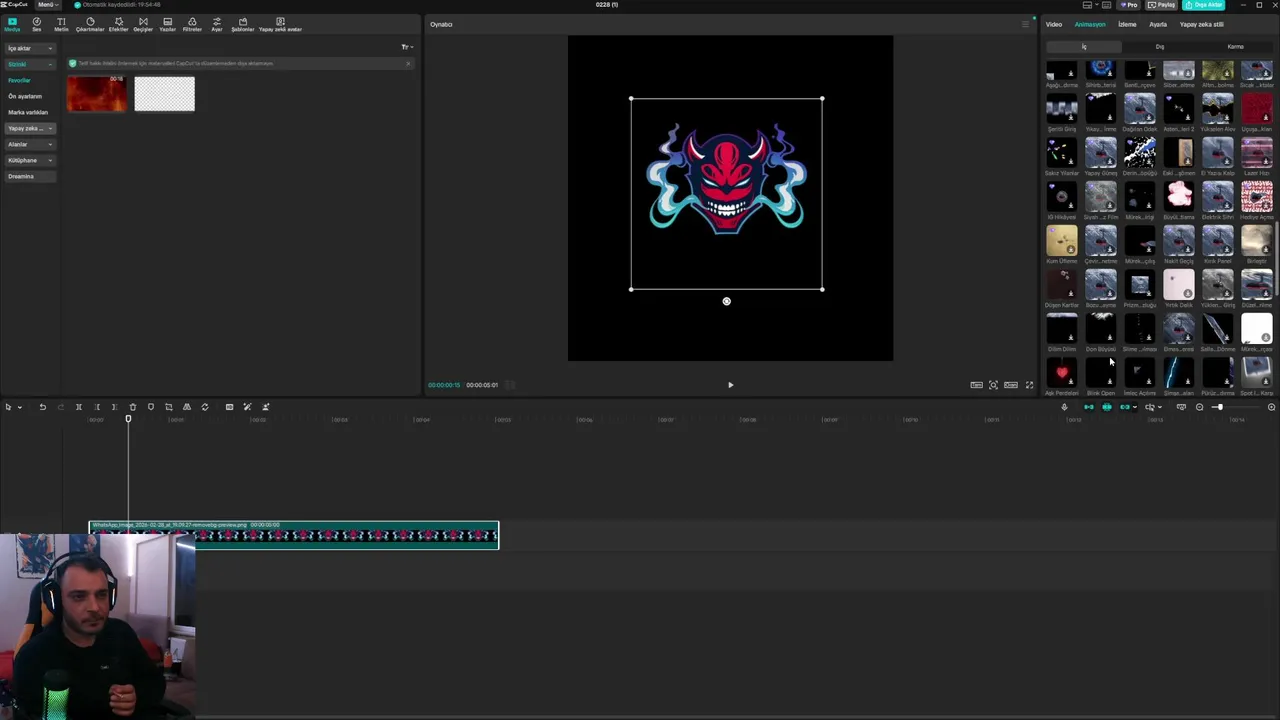Image resolution: width=1280 pixels, height=720 pixels.
Task: Play the preview video
Action: coord(730,385)
